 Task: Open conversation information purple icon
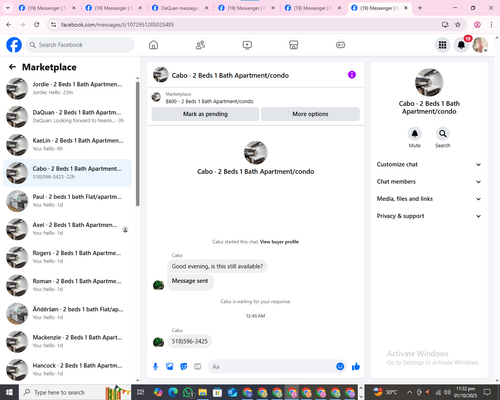352,75
